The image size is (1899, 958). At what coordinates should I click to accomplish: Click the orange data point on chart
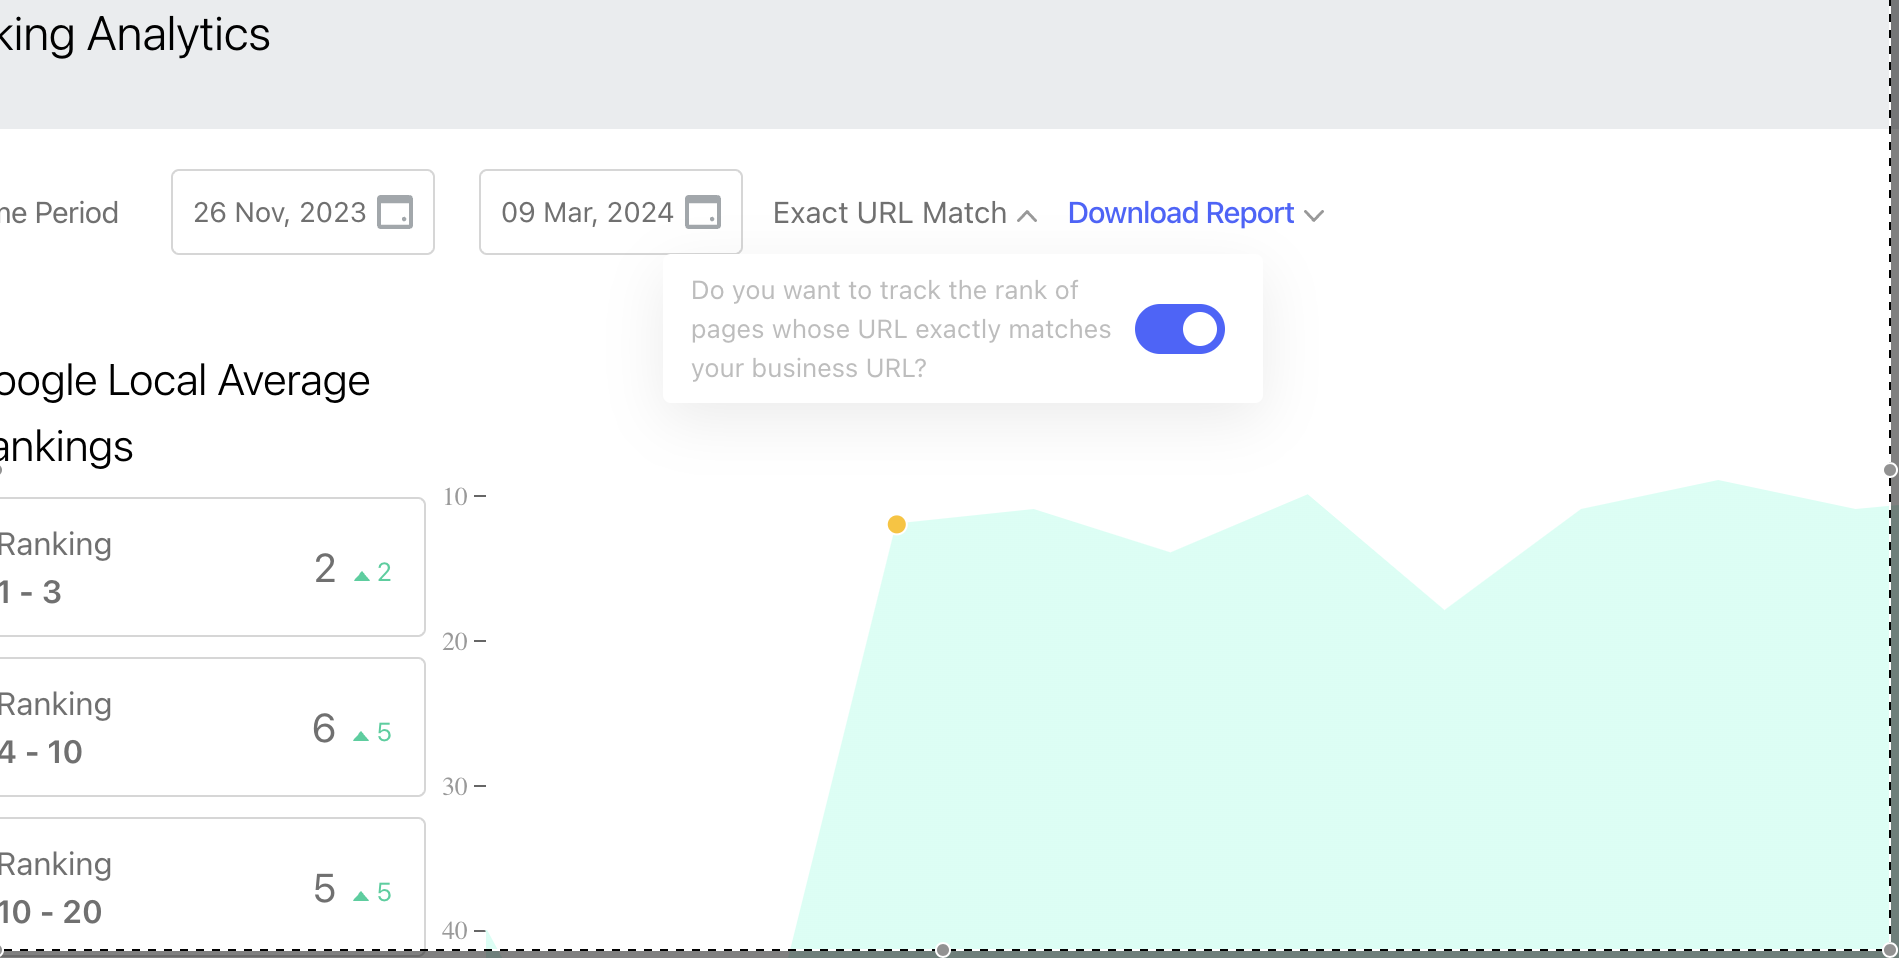point(897,524)
